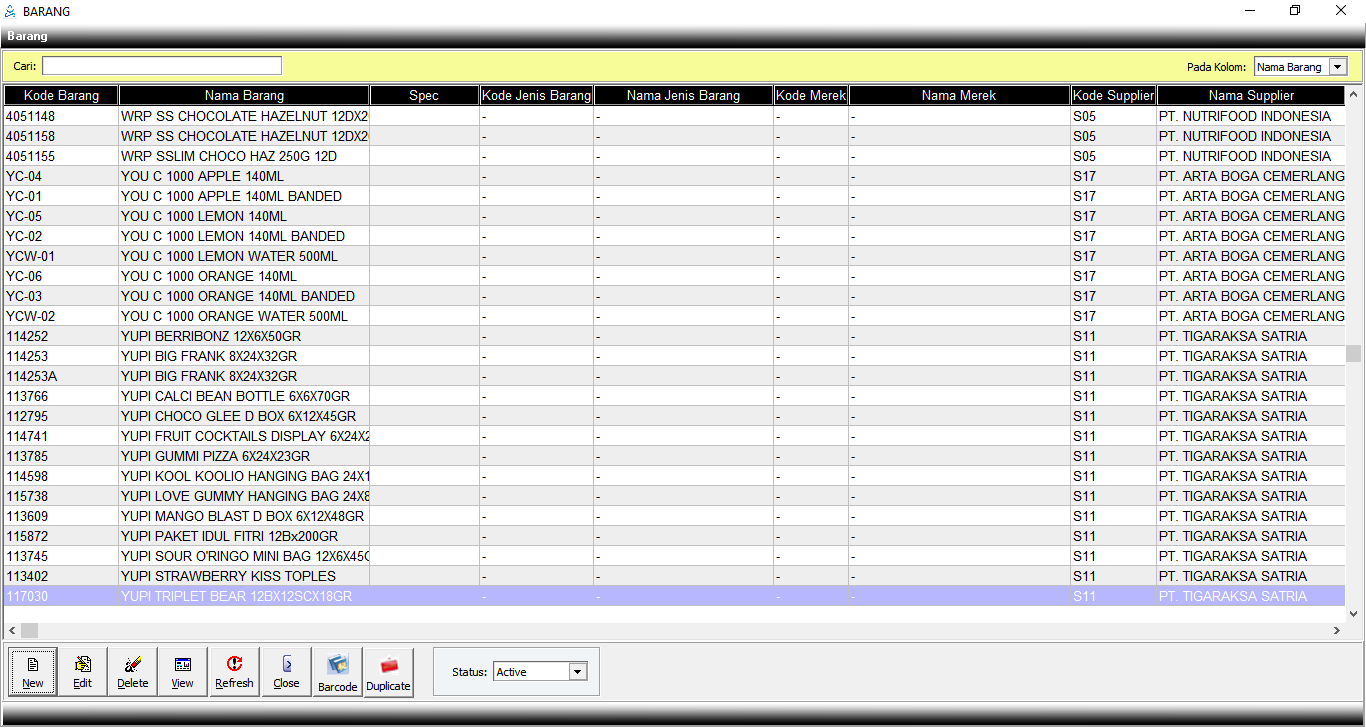Viewport: 1366px width, 728px height.
Task: Open the Barcode tool
Action: coord(338,672)
